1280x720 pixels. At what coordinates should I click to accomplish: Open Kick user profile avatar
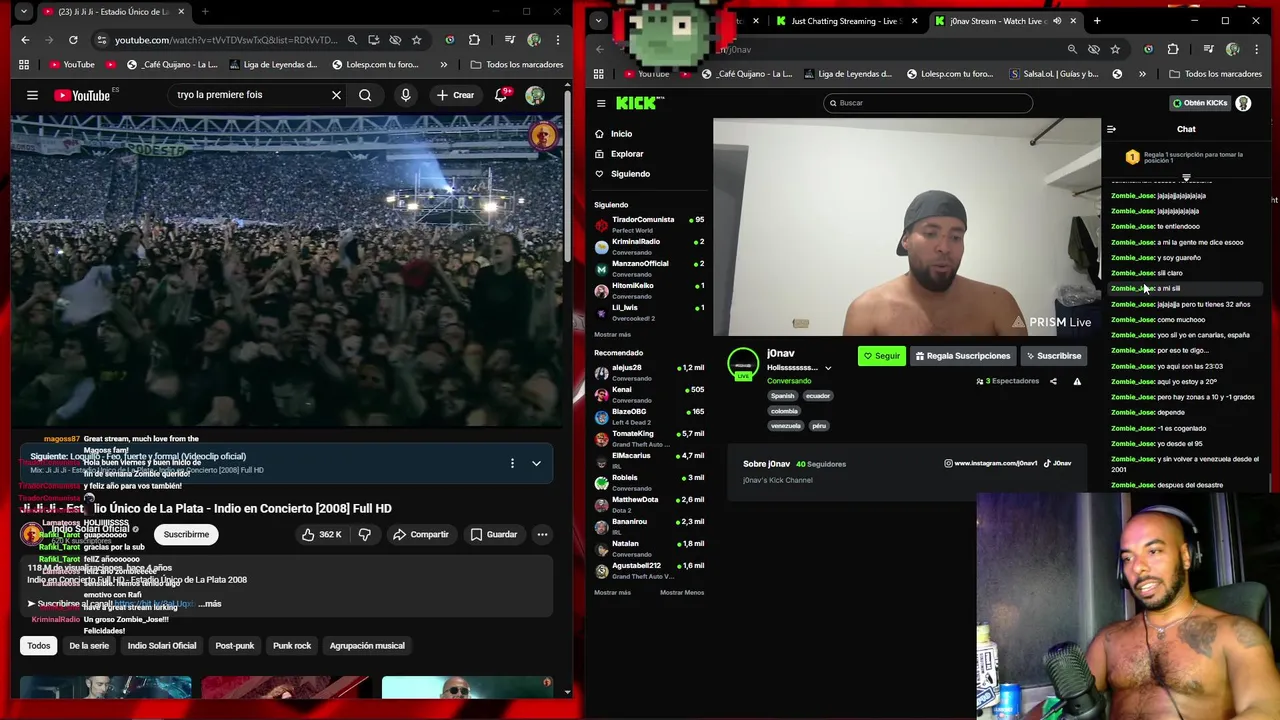[x=1243, y=103]
